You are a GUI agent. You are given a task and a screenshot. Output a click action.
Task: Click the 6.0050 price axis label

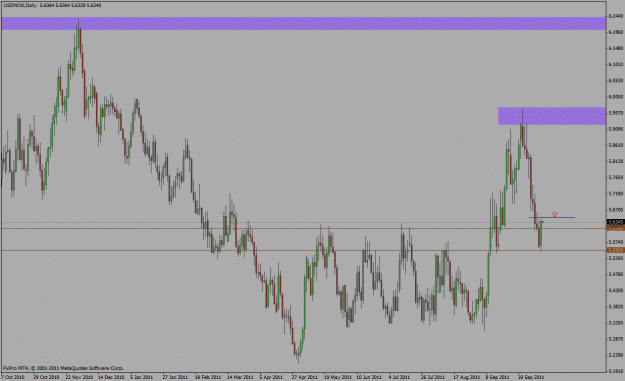[615, 97]
